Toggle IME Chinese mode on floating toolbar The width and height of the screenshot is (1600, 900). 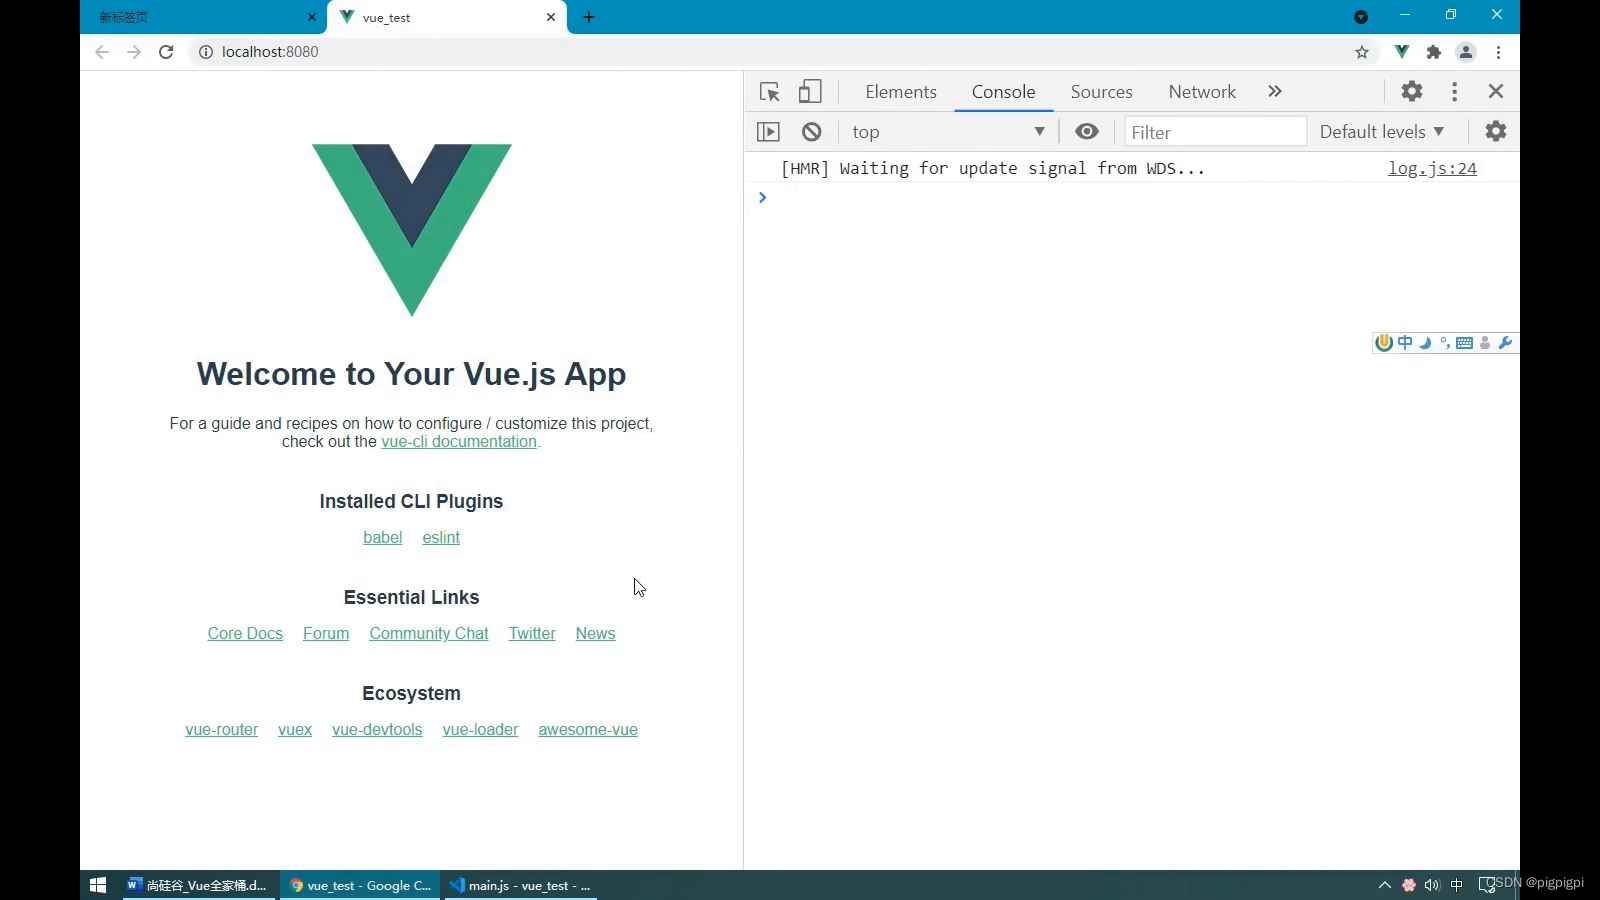(x=1405, y=343)
